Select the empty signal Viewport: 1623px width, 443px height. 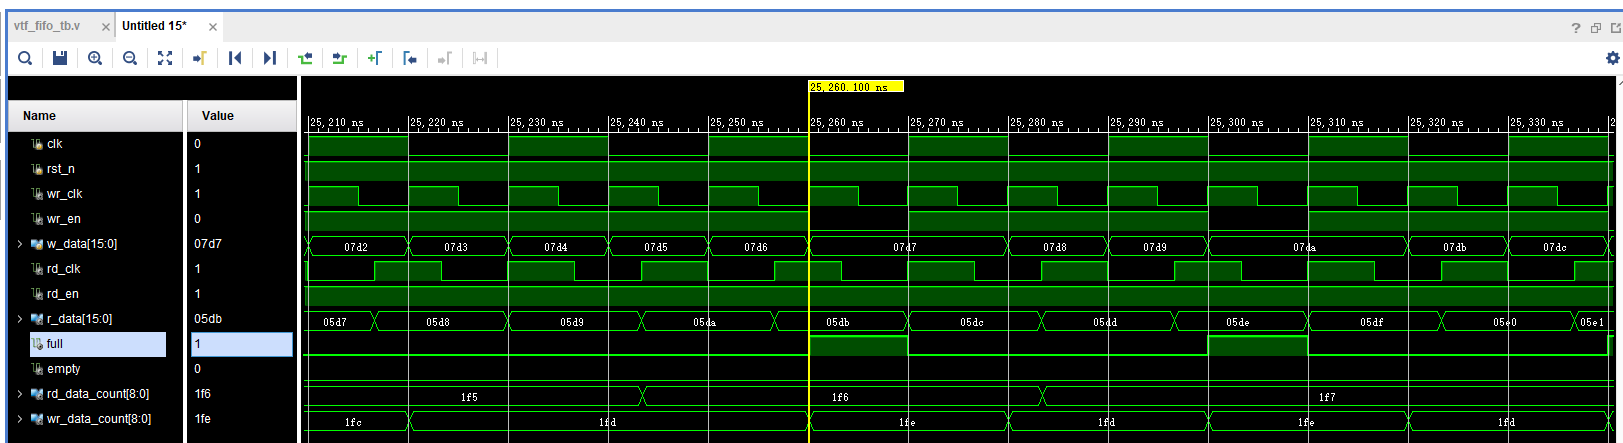click(x=63, y=369)
